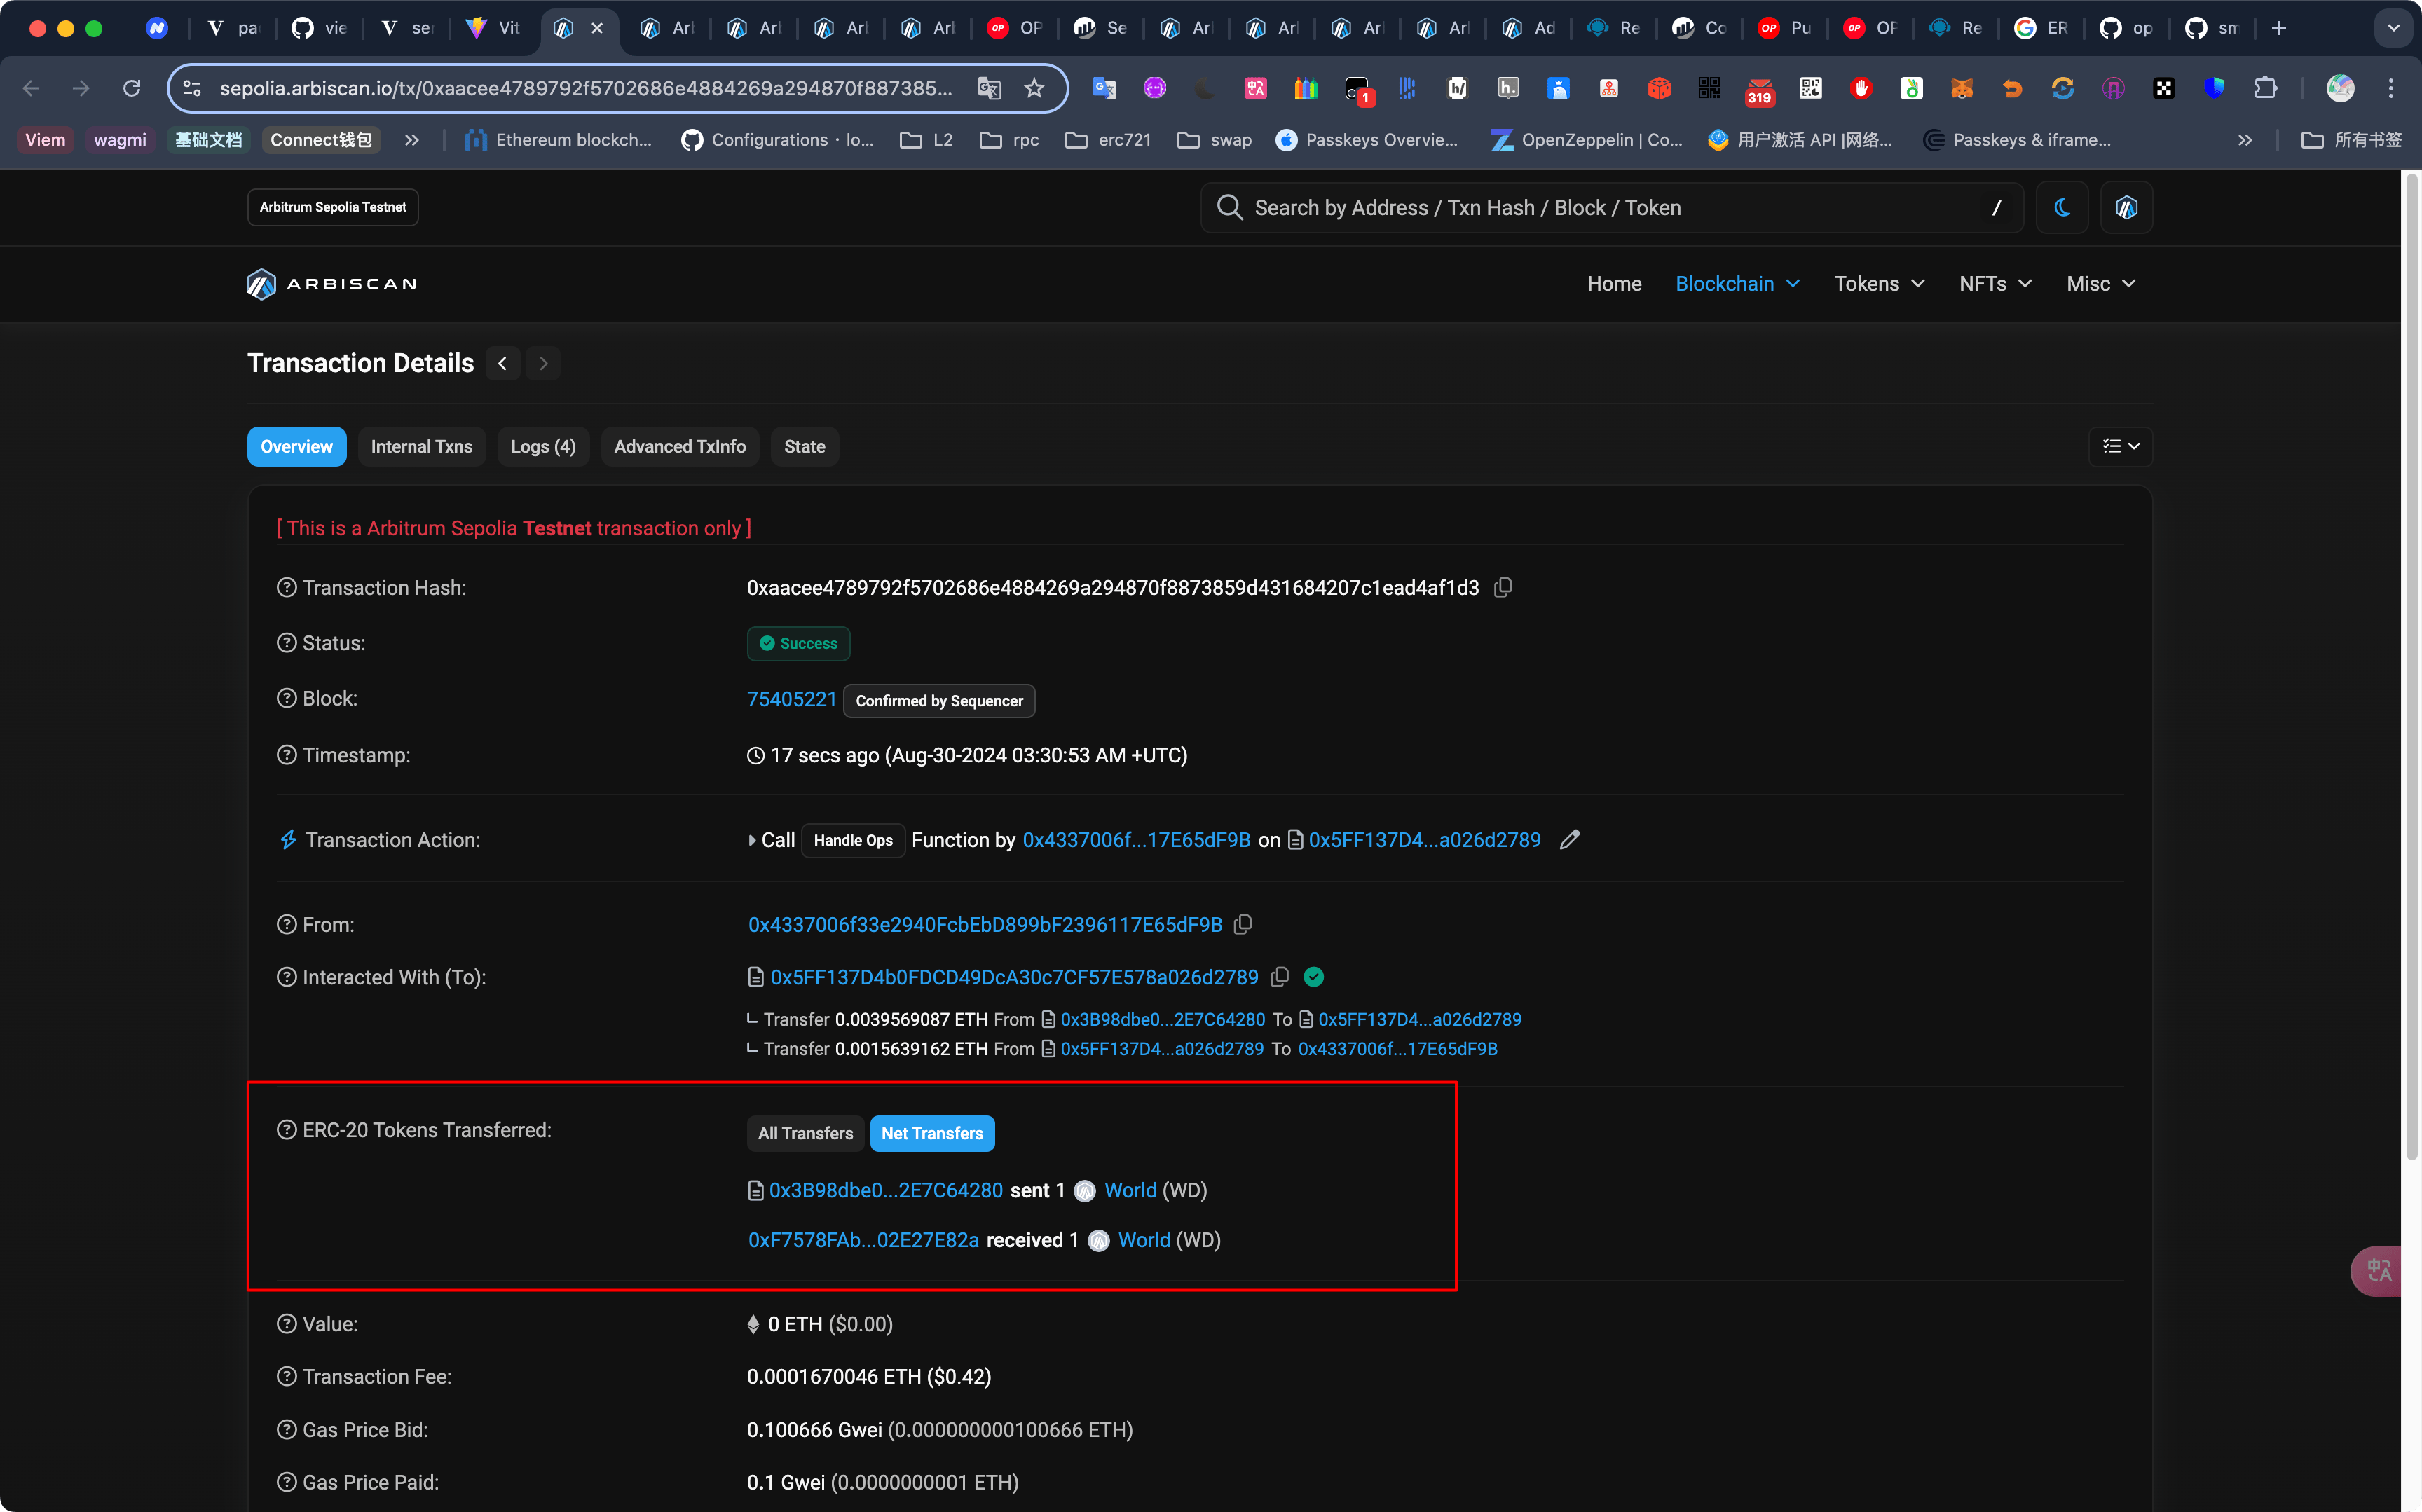The height and width of the screenshot is (1512, 2422).
Task: Open the State tab
Action: pyautogui.click(x=805, y=446)
